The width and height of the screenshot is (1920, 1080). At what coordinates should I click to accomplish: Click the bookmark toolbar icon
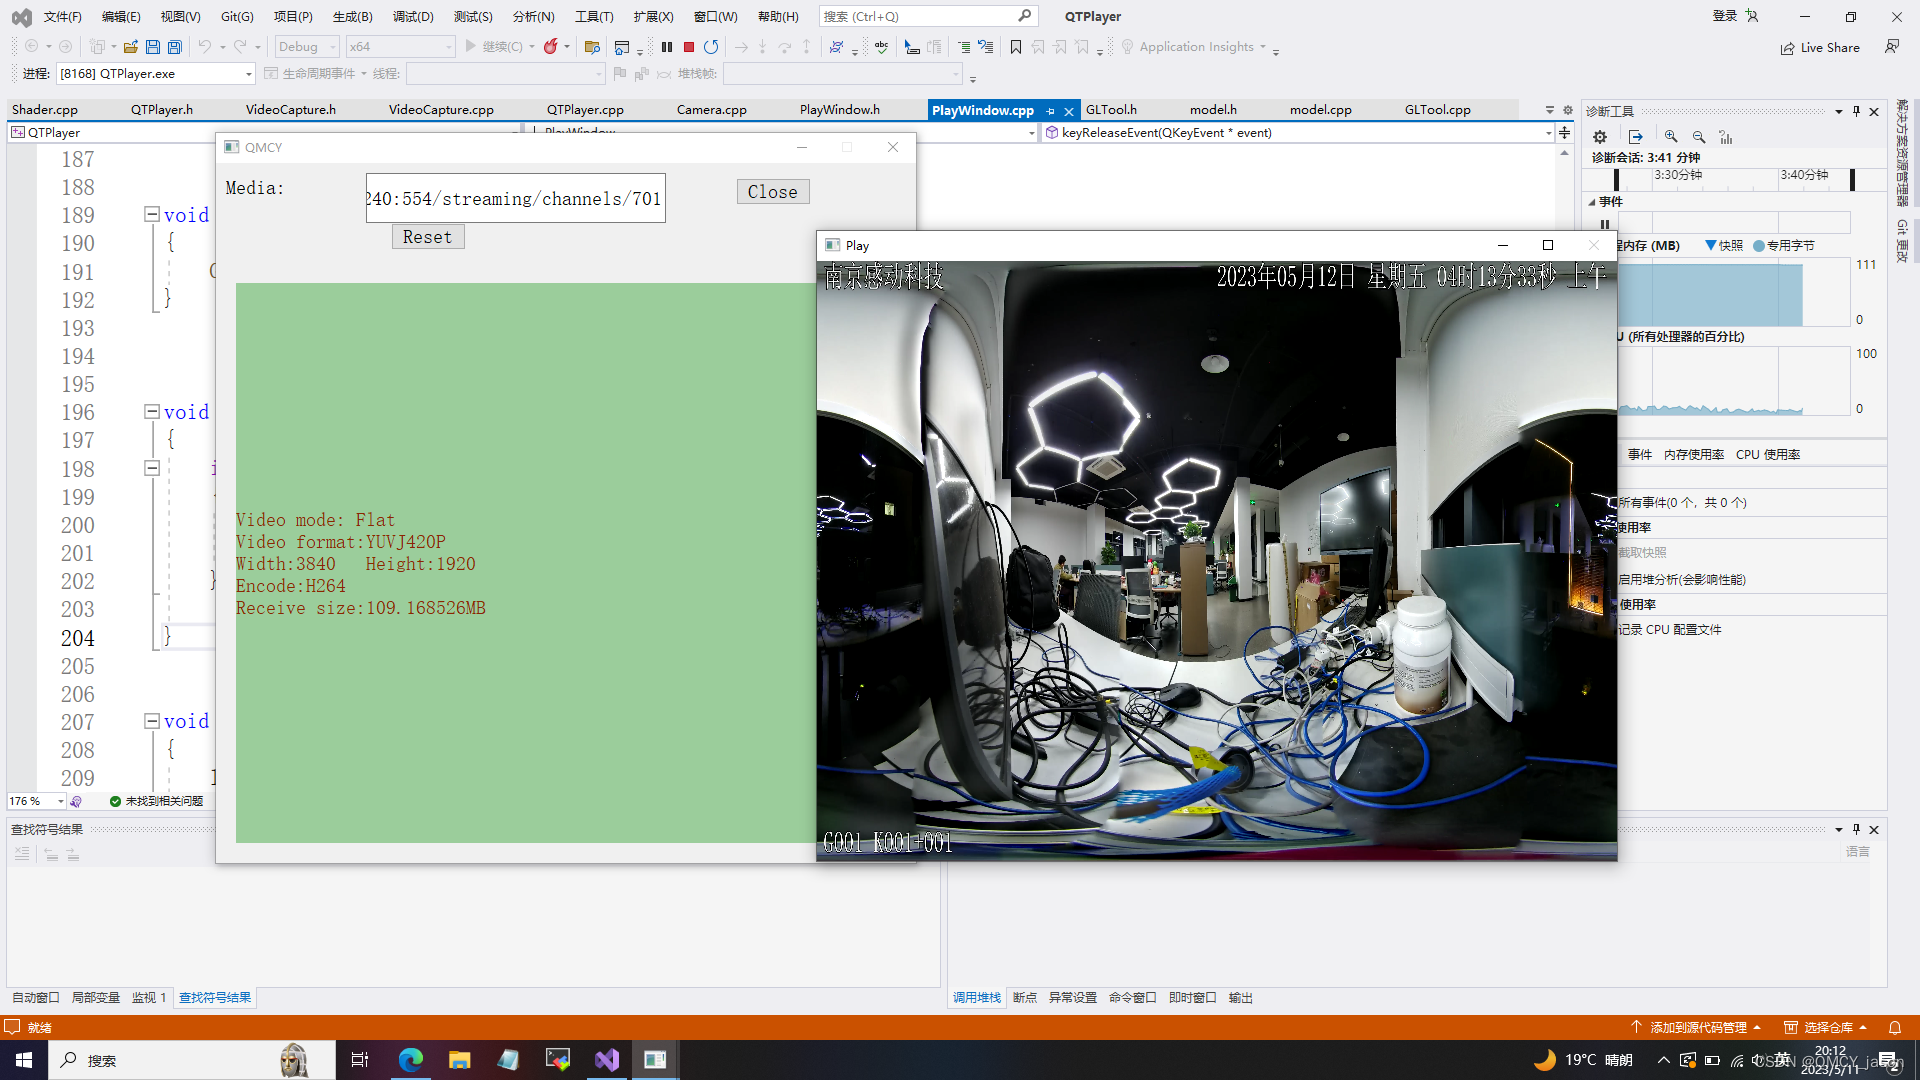[x=1016, y=47]
